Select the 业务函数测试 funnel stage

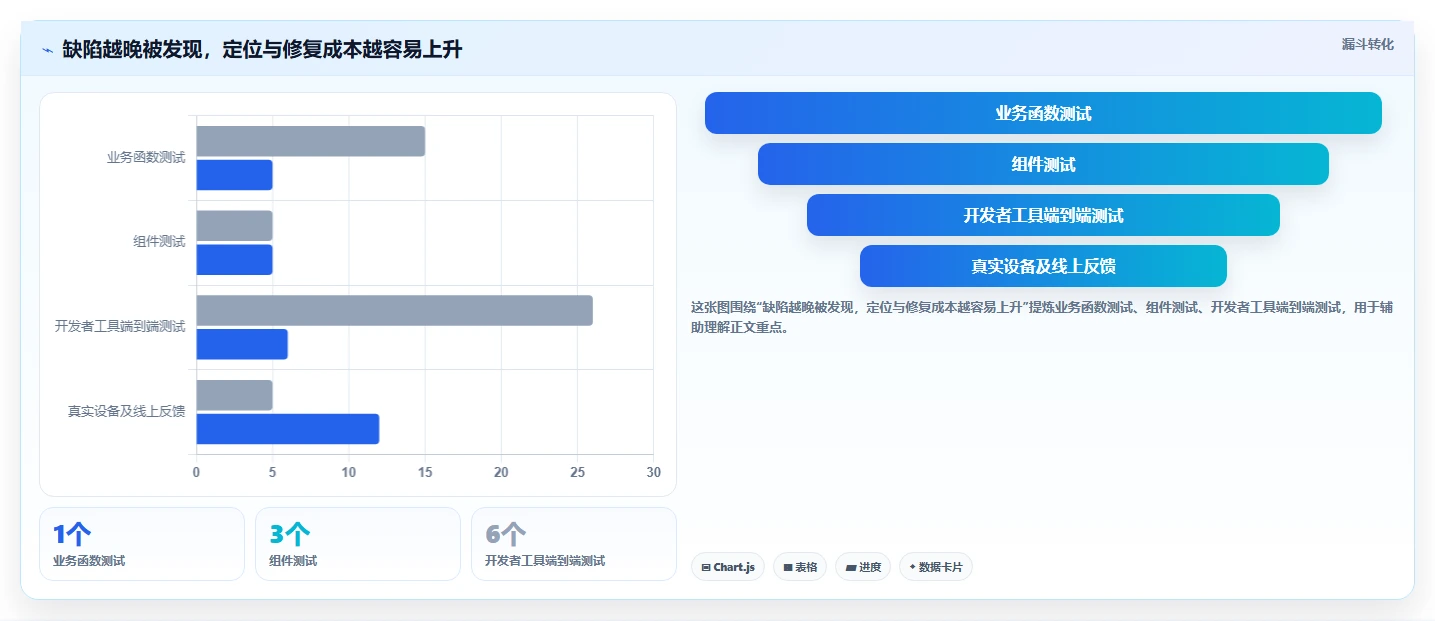coord(1043,113)
